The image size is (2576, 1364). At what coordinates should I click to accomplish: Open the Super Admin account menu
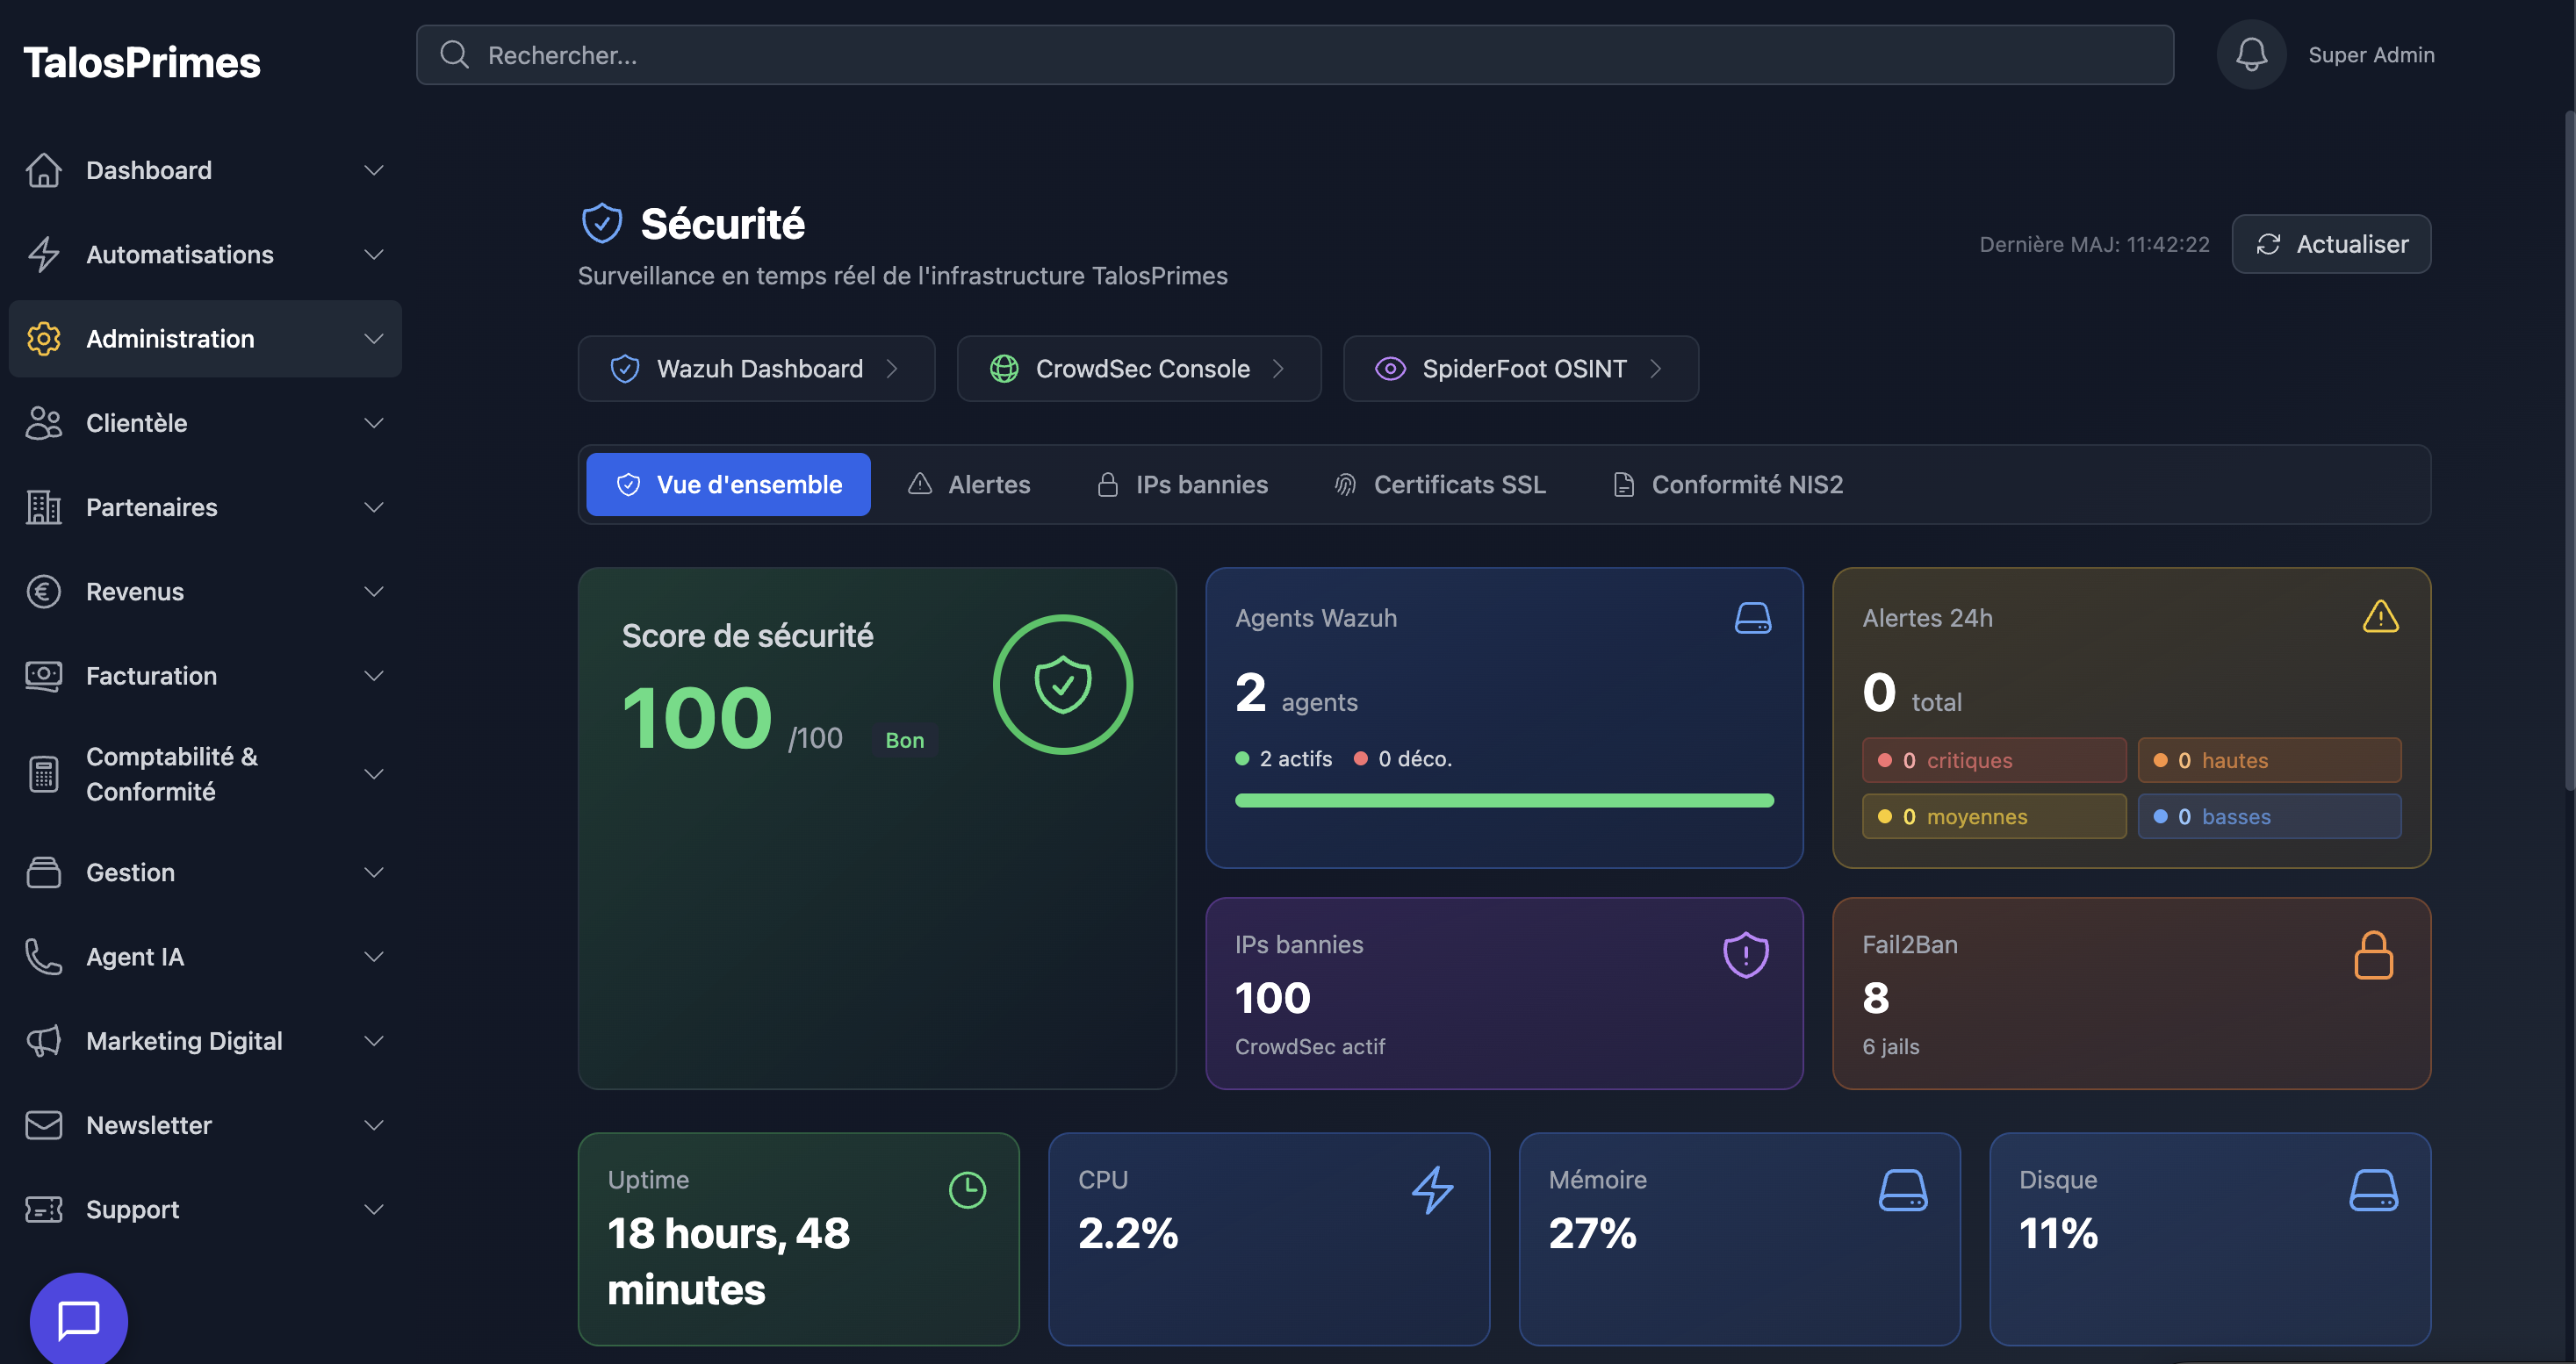tap(2372, 54)
